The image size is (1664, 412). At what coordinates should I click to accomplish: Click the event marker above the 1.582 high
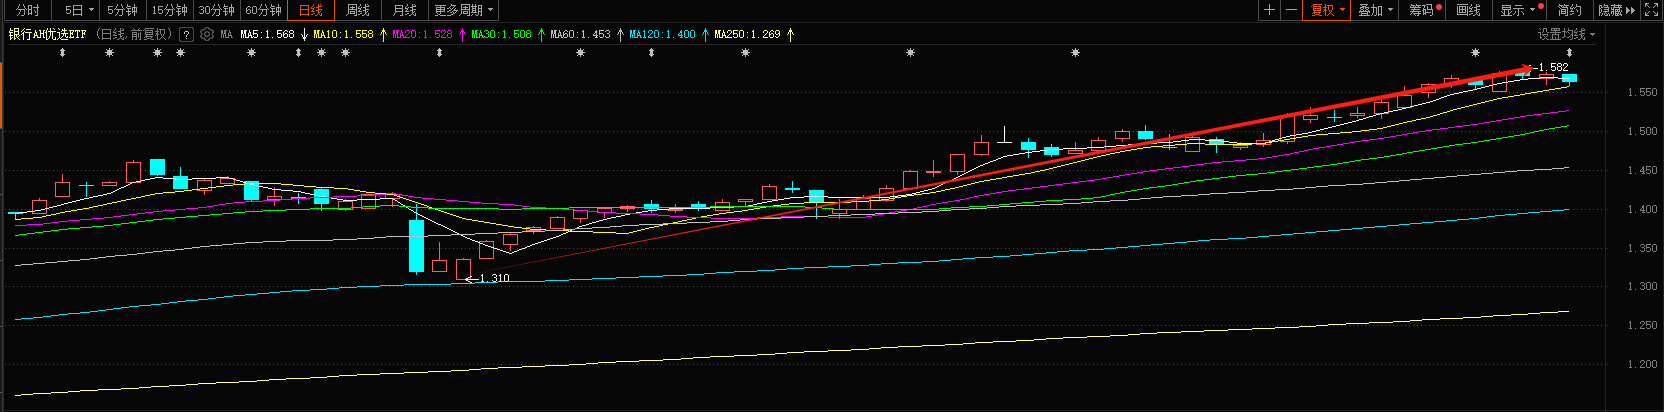pyautogui.click(x=1569, y=53)
